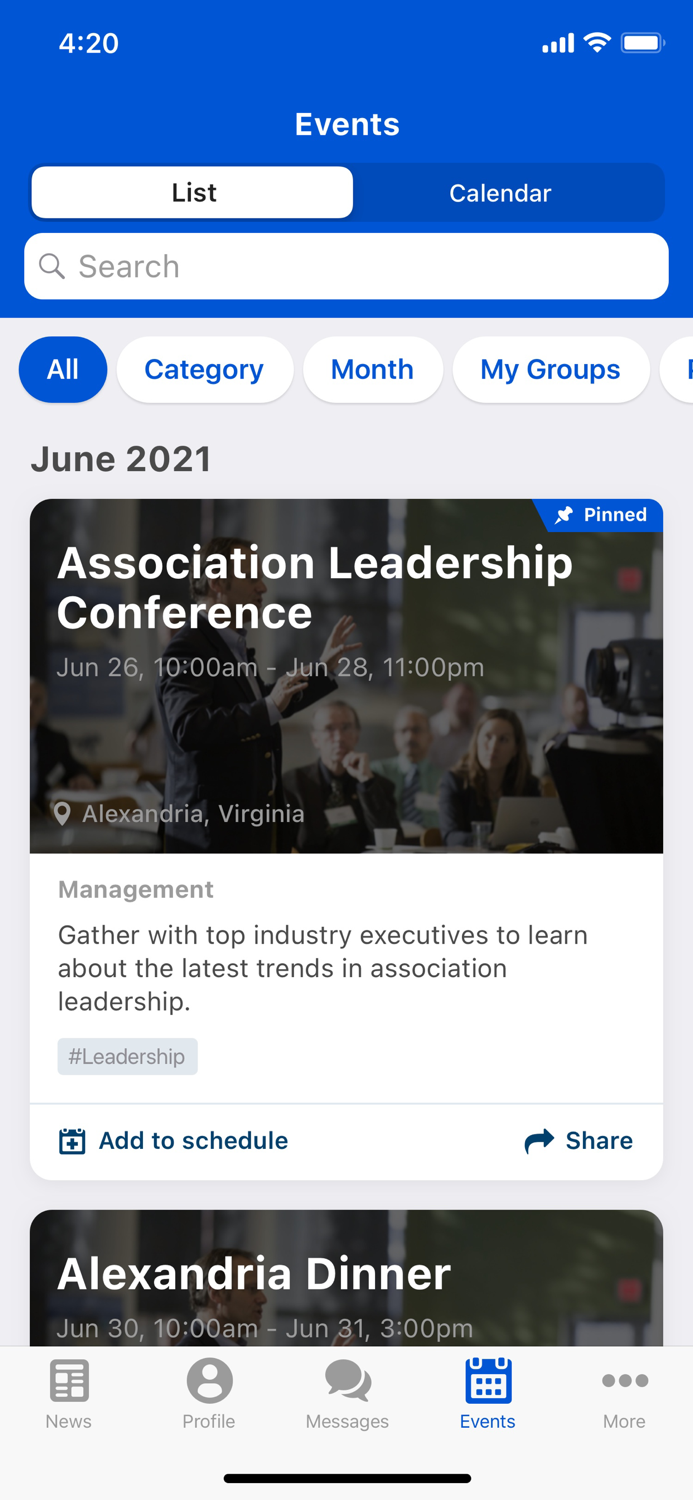This screenshot has height=1500, width=693.
Task: Tap the Add to schedule calendar icon
Action: click(x=71, y=1140)
